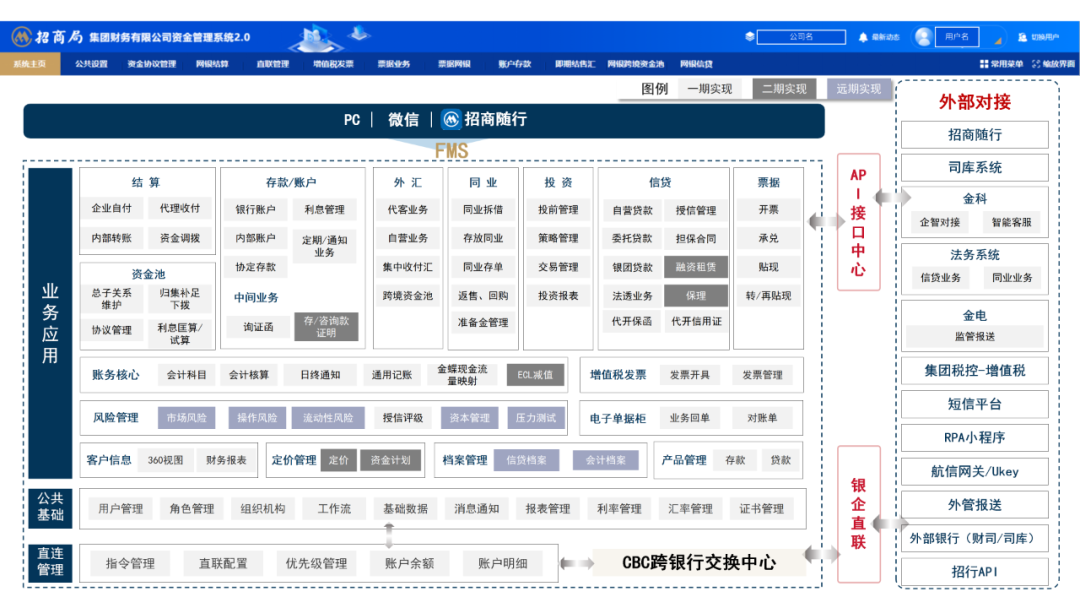
Task: Click the 监管报送 box under 金电
Action: point(975,336)
